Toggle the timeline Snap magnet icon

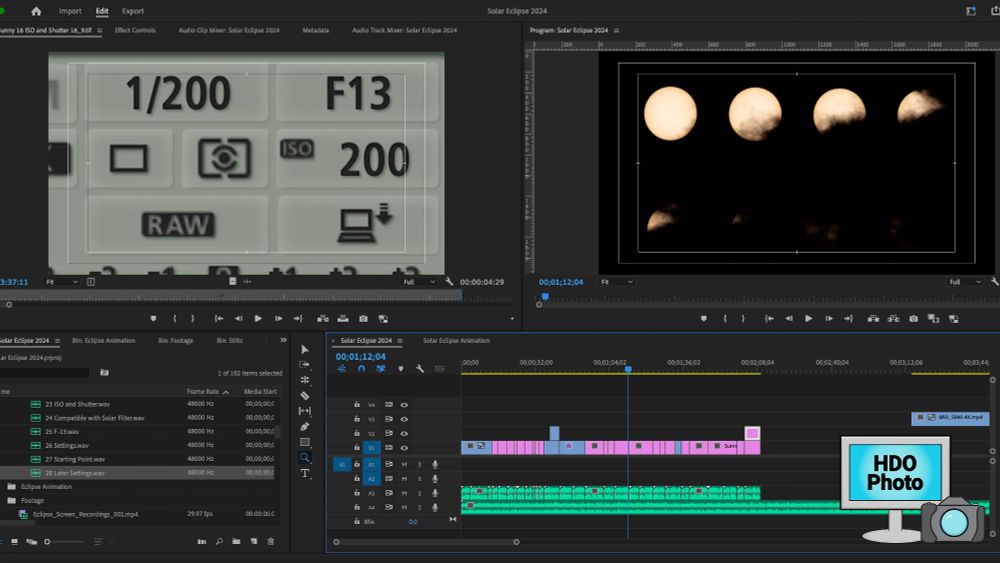[x=361, y=369]
